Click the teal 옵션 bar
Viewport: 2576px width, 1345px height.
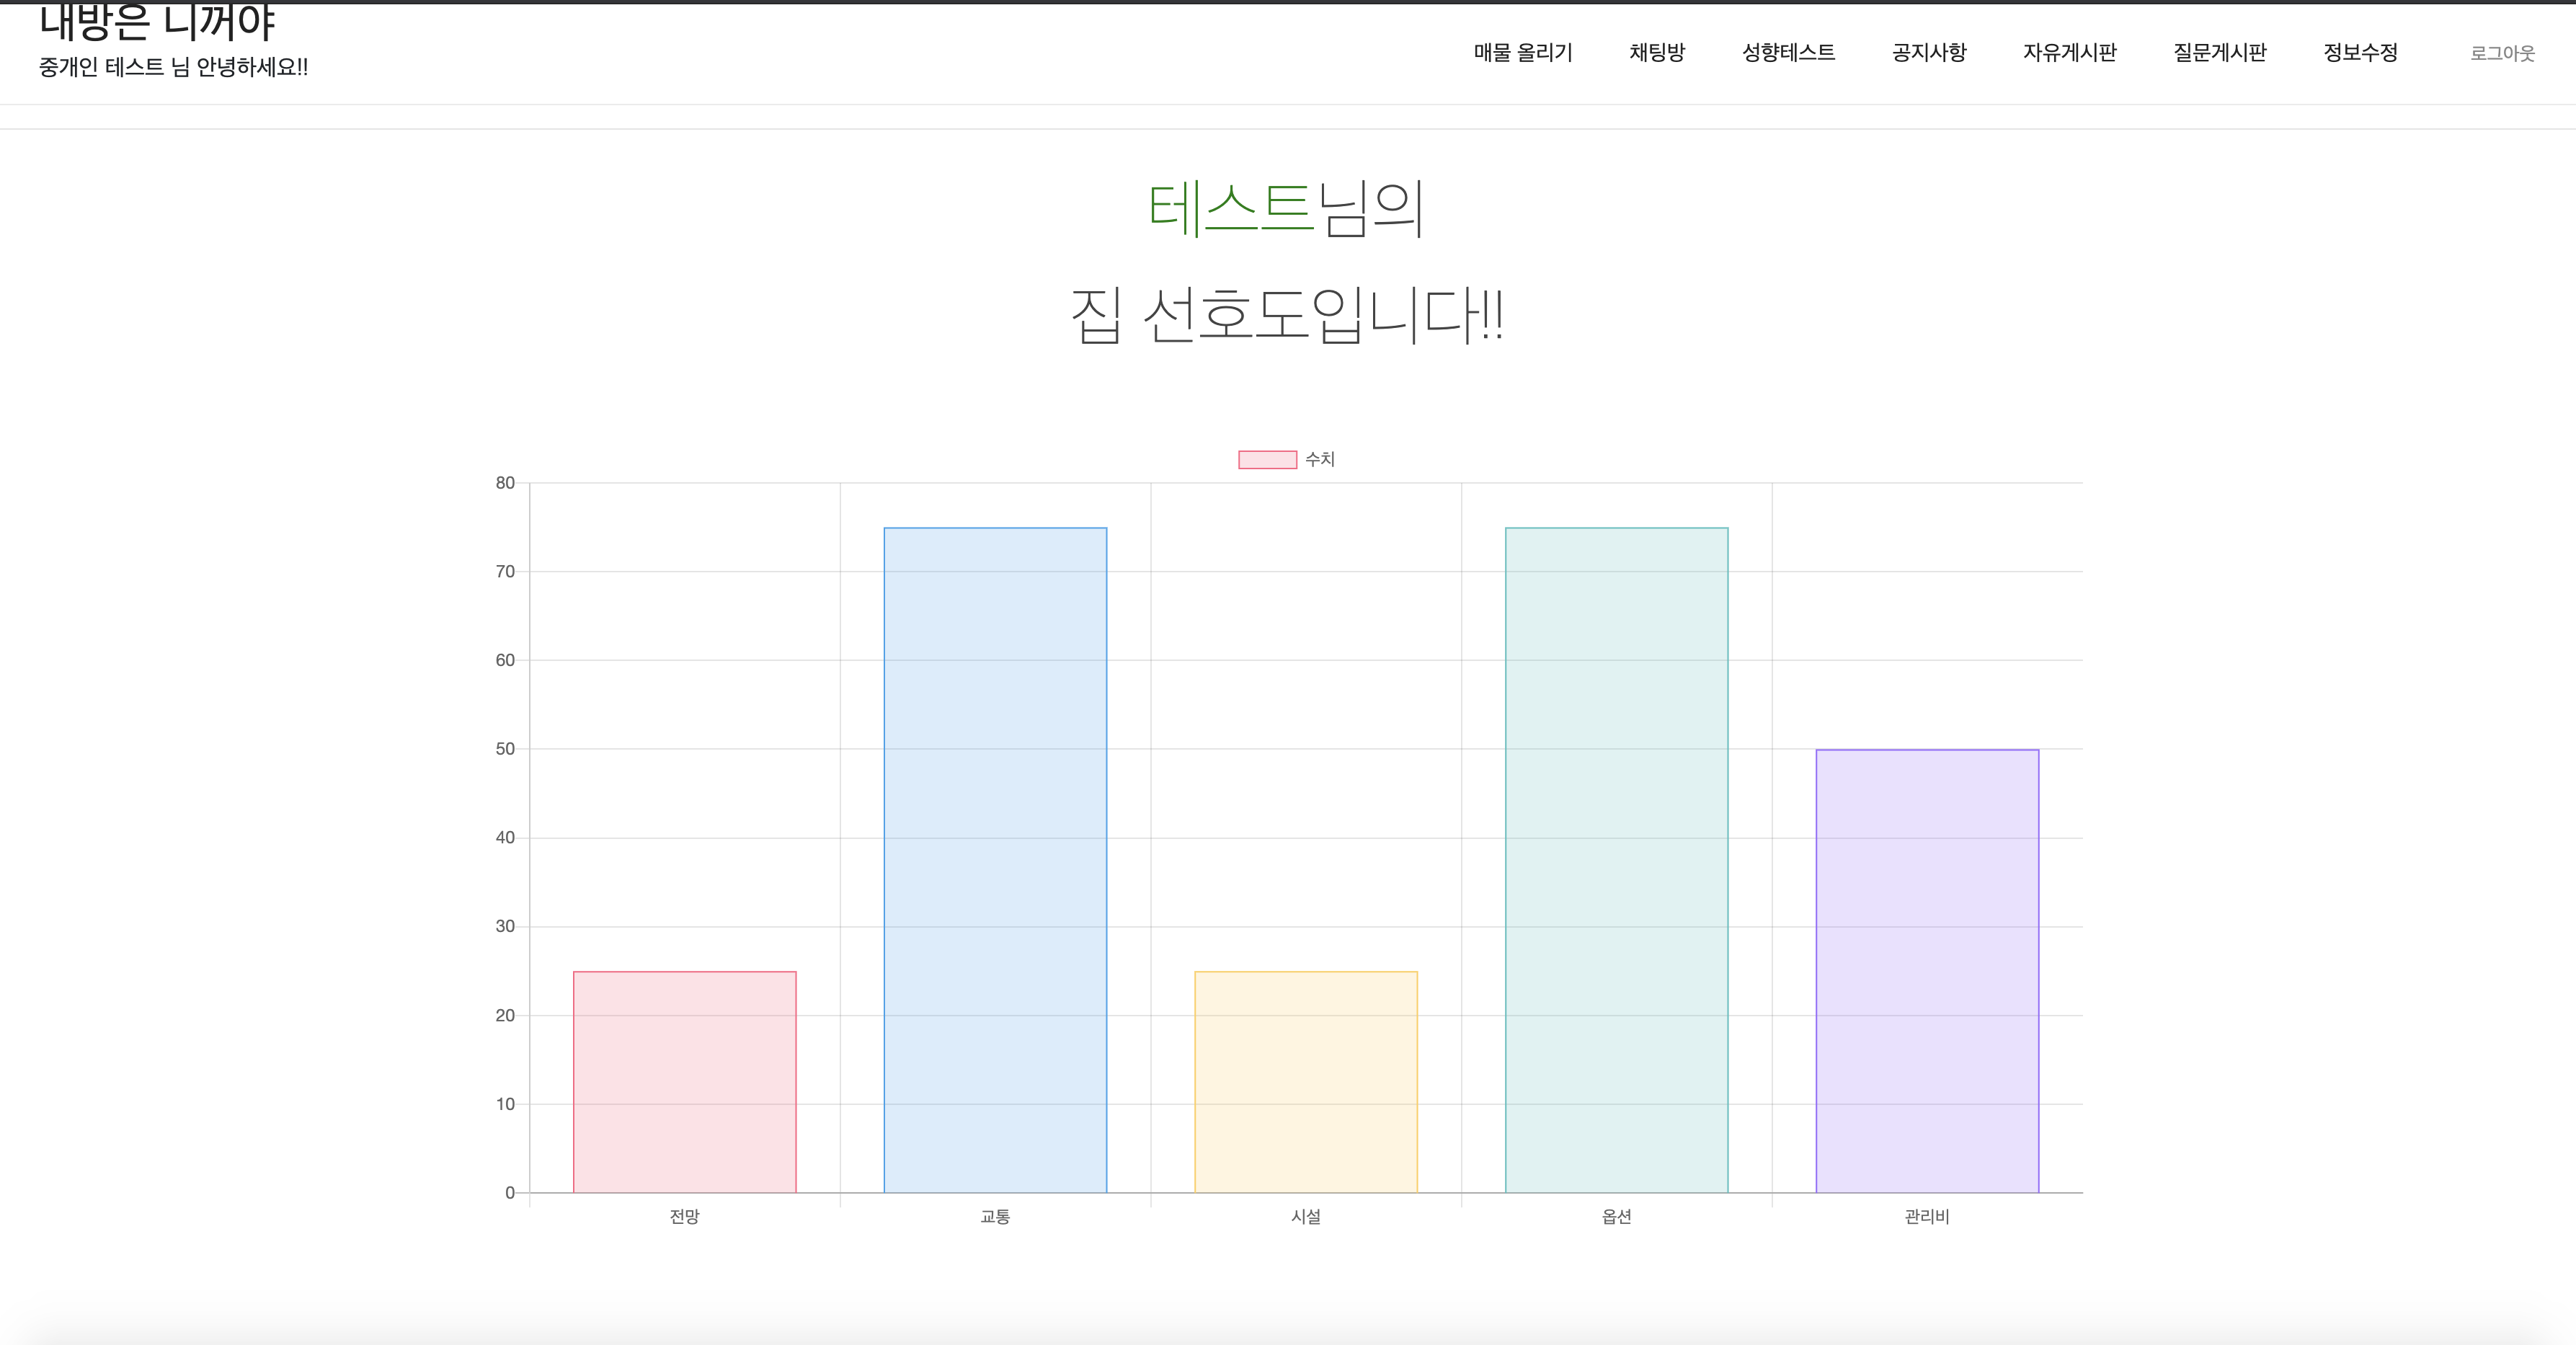(1616, 860)
